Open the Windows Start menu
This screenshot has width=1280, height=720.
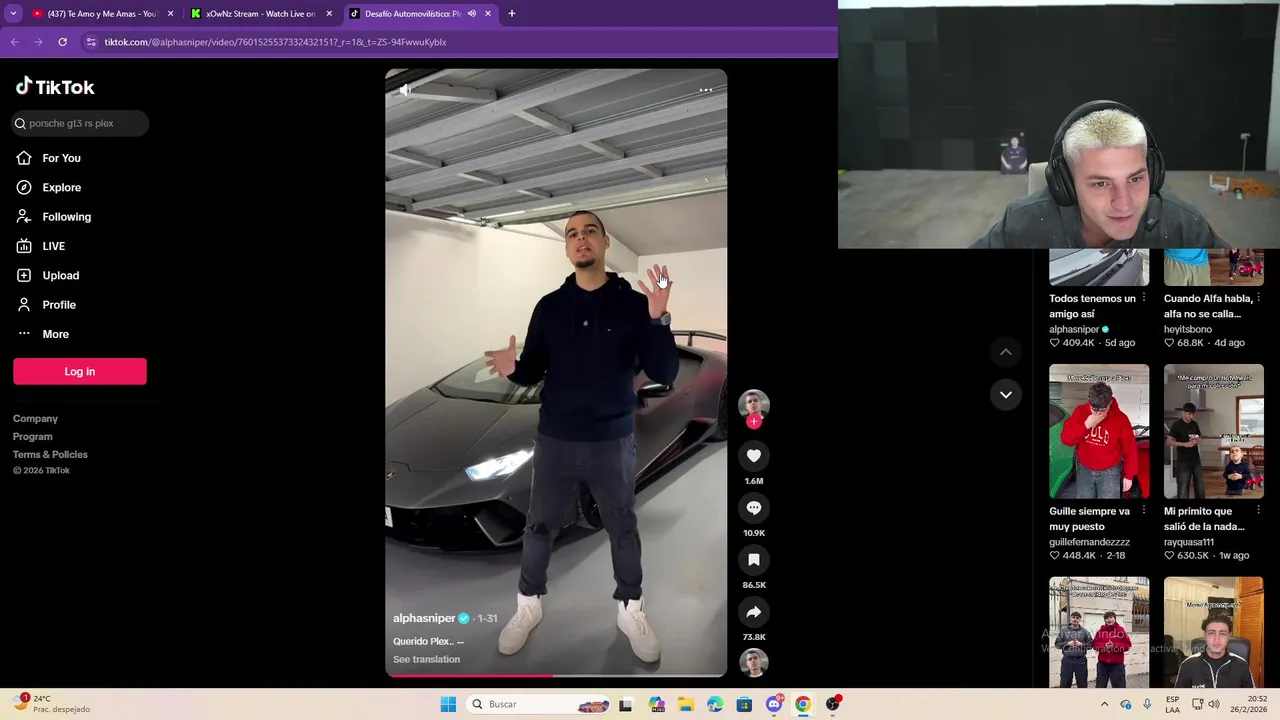(x=448, y=704)
